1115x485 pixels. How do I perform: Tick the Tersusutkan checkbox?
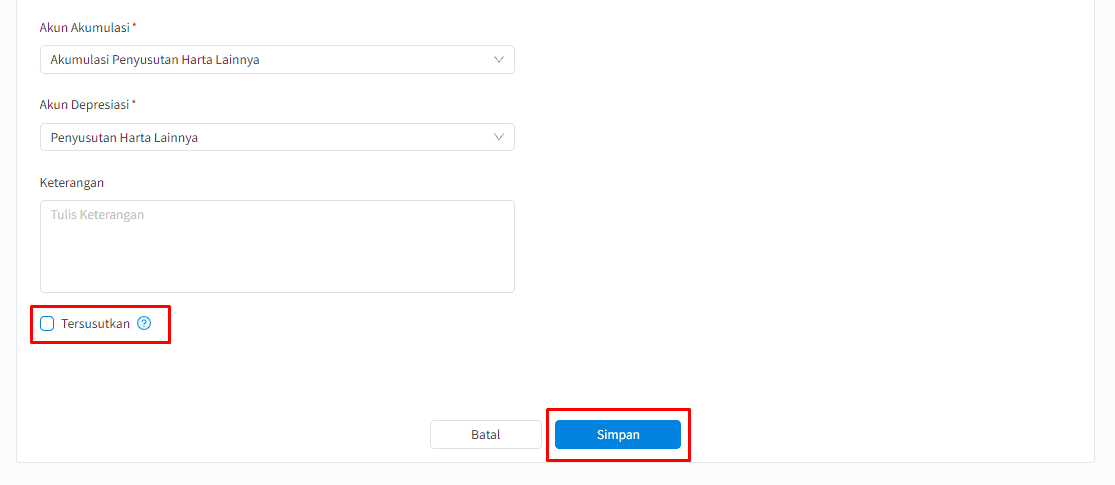[47, 324]
